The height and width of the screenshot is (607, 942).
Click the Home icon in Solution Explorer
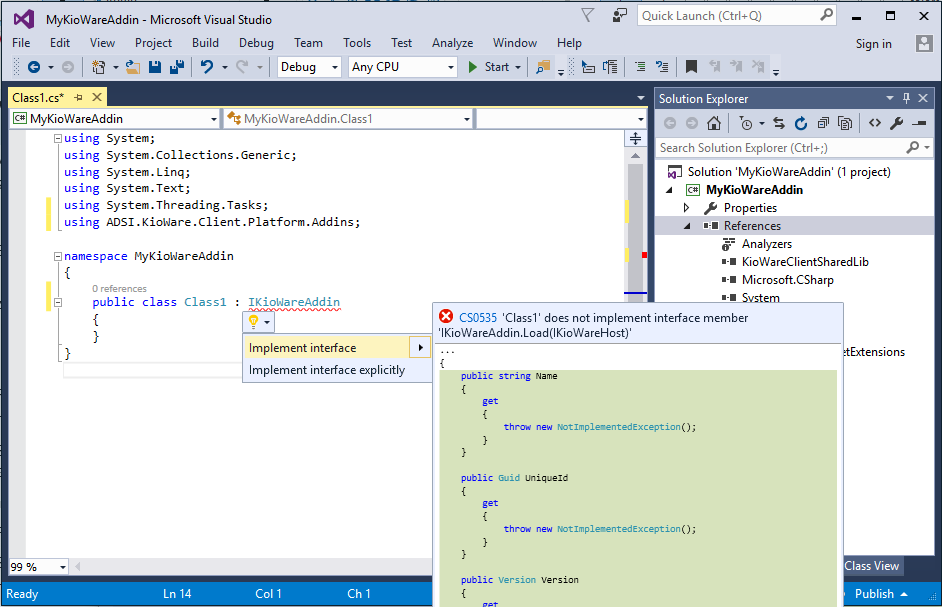pos(714,123)
